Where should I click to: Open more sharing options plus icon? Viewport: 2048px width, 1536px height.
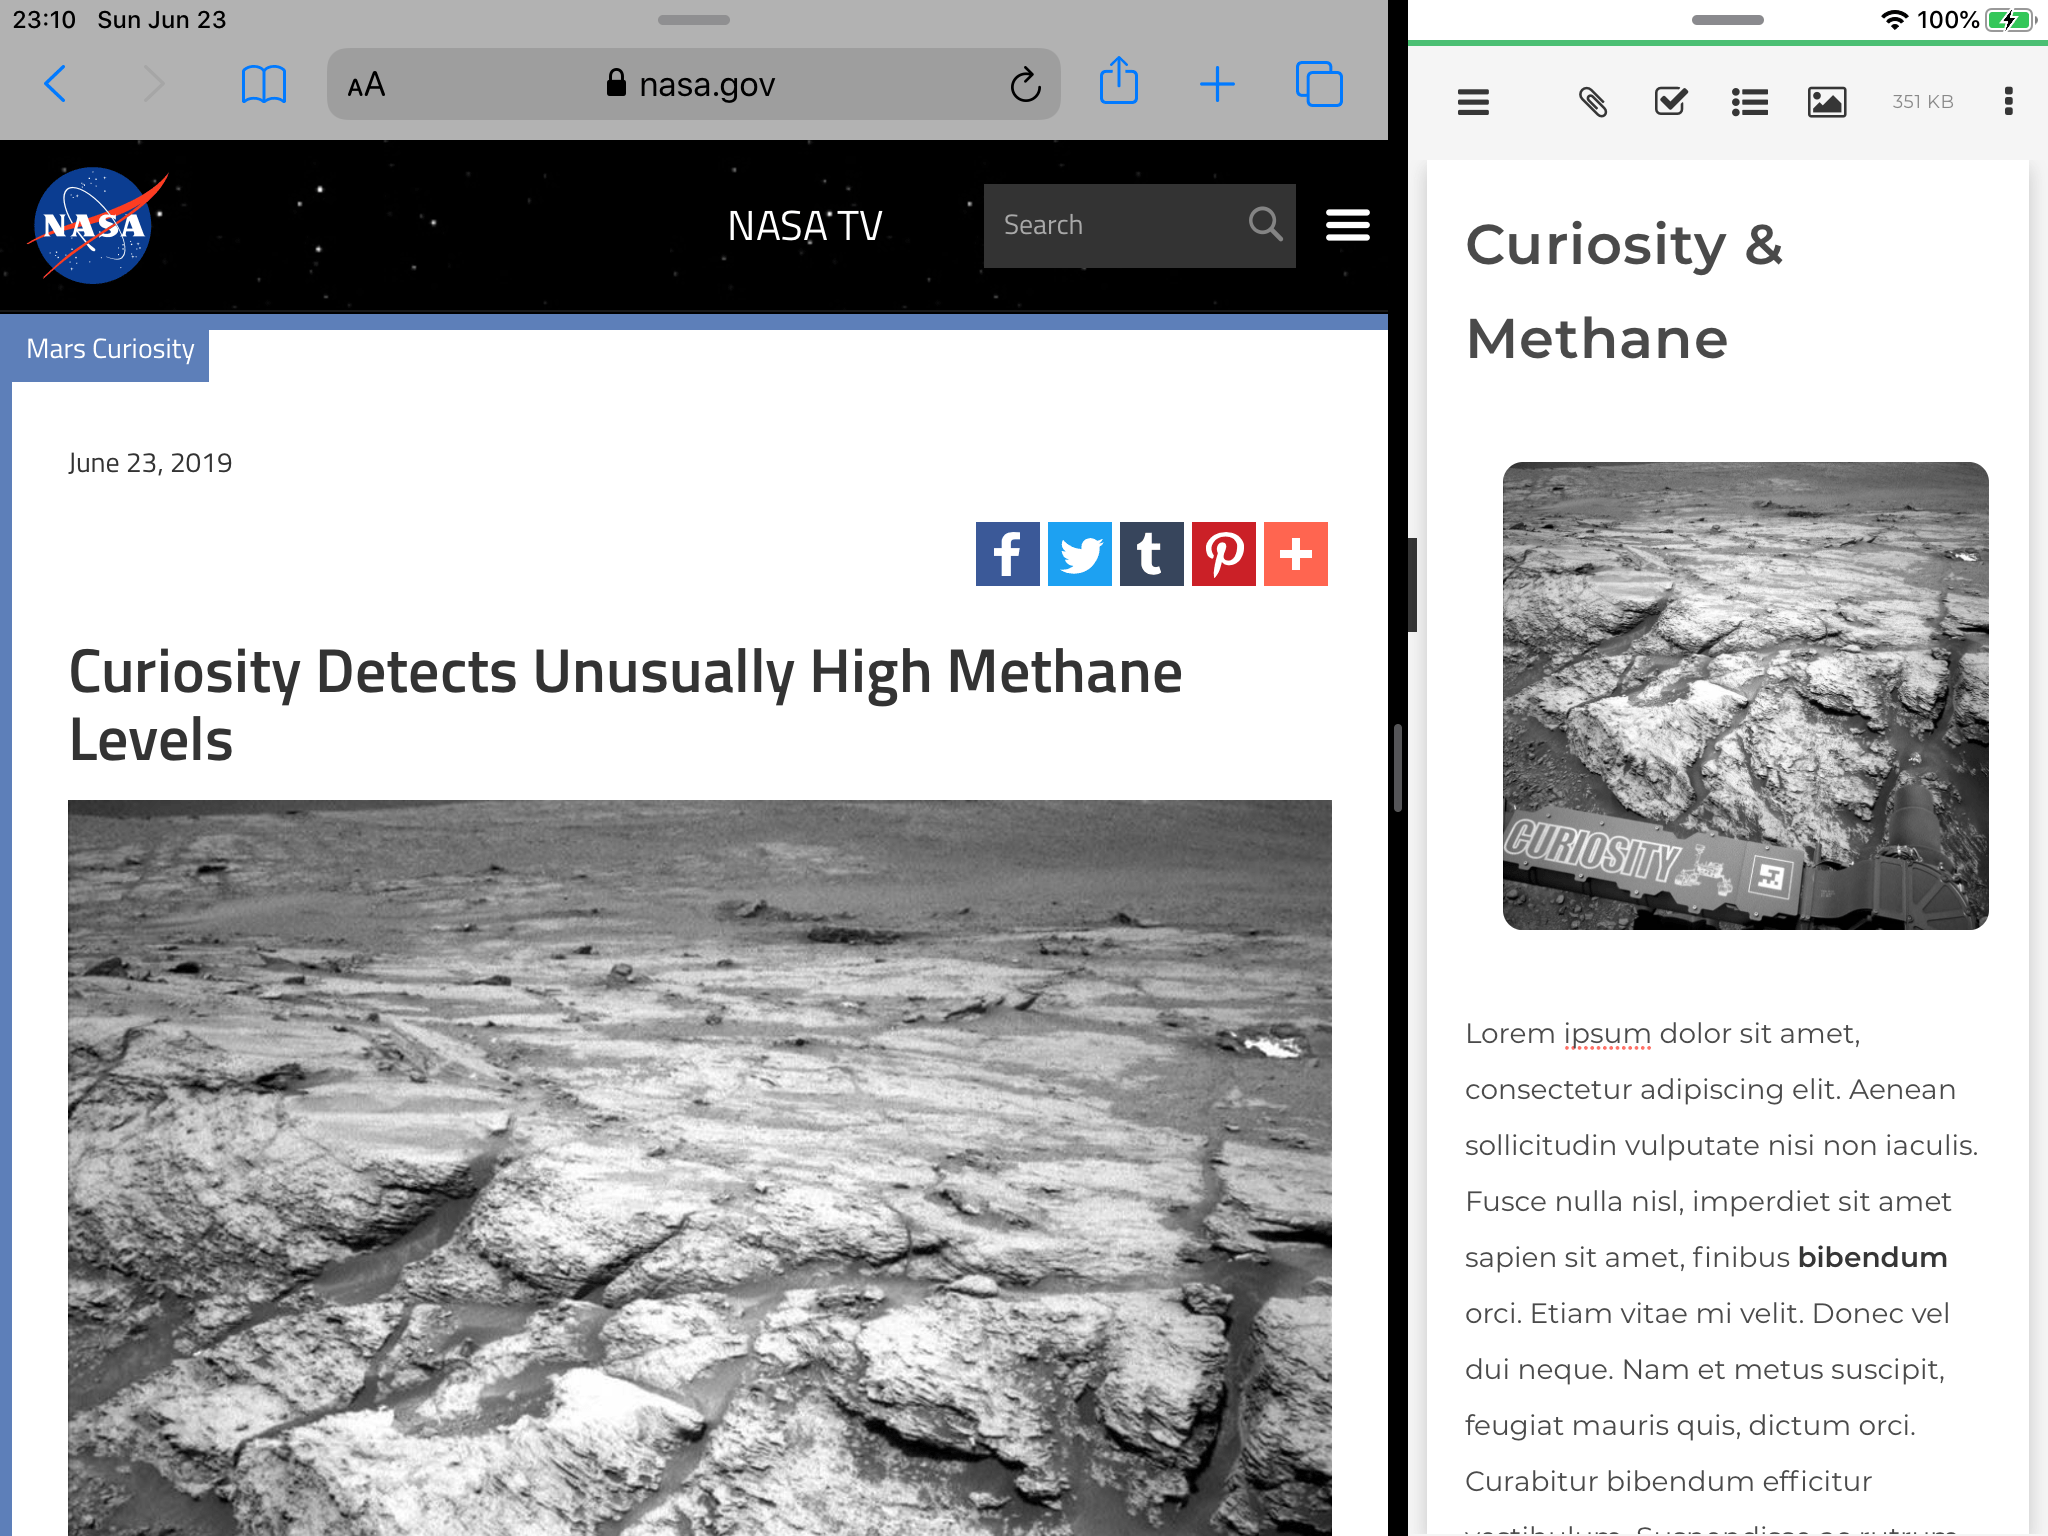pos(1295,554)
